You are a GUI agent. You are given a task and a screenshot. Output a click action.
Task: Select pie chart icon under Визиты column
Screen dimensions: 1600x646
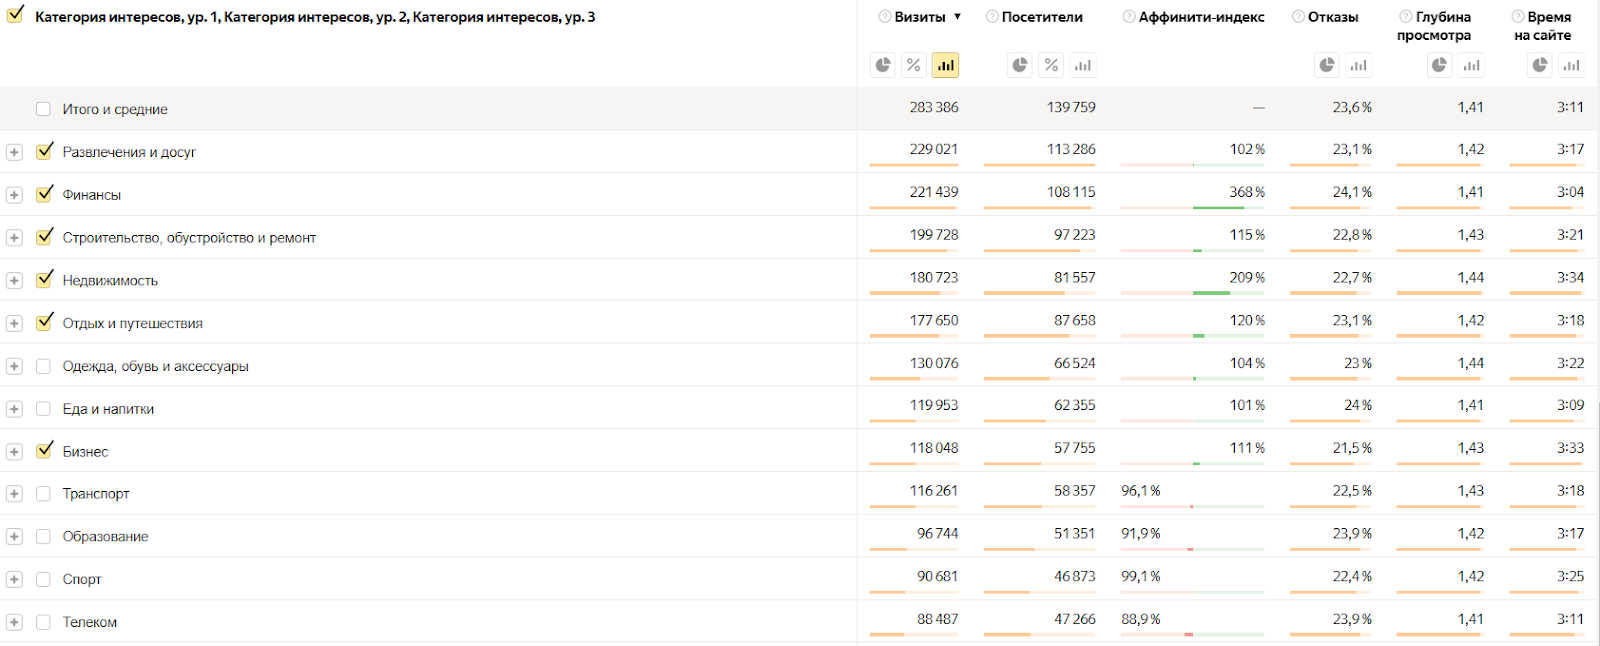point(883,65)
